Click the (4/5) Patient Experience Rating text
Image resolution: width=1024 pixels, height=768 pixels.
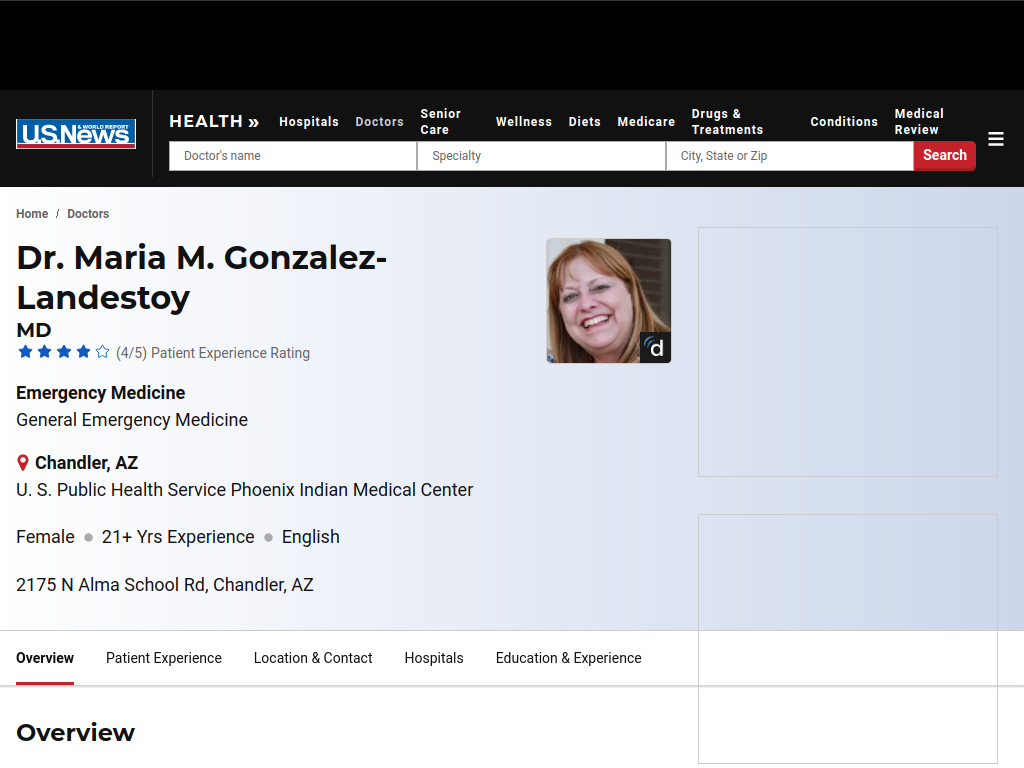click(x=213, y=353)
